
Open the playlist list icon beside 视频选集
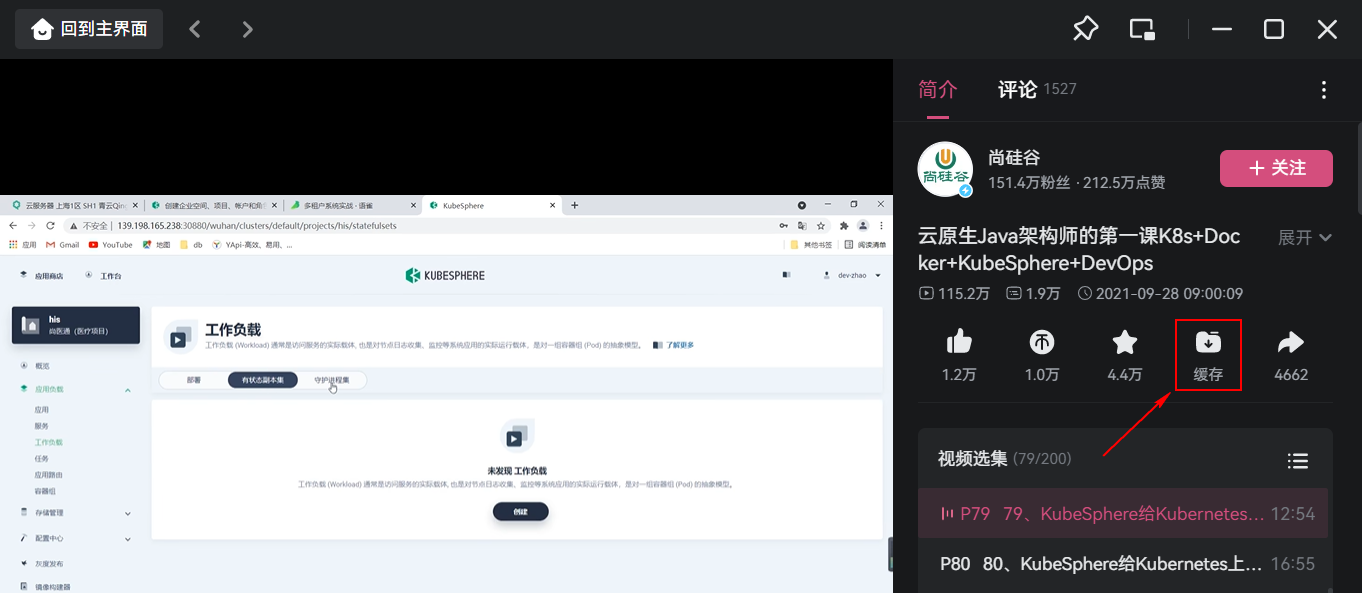[1297, 461]
